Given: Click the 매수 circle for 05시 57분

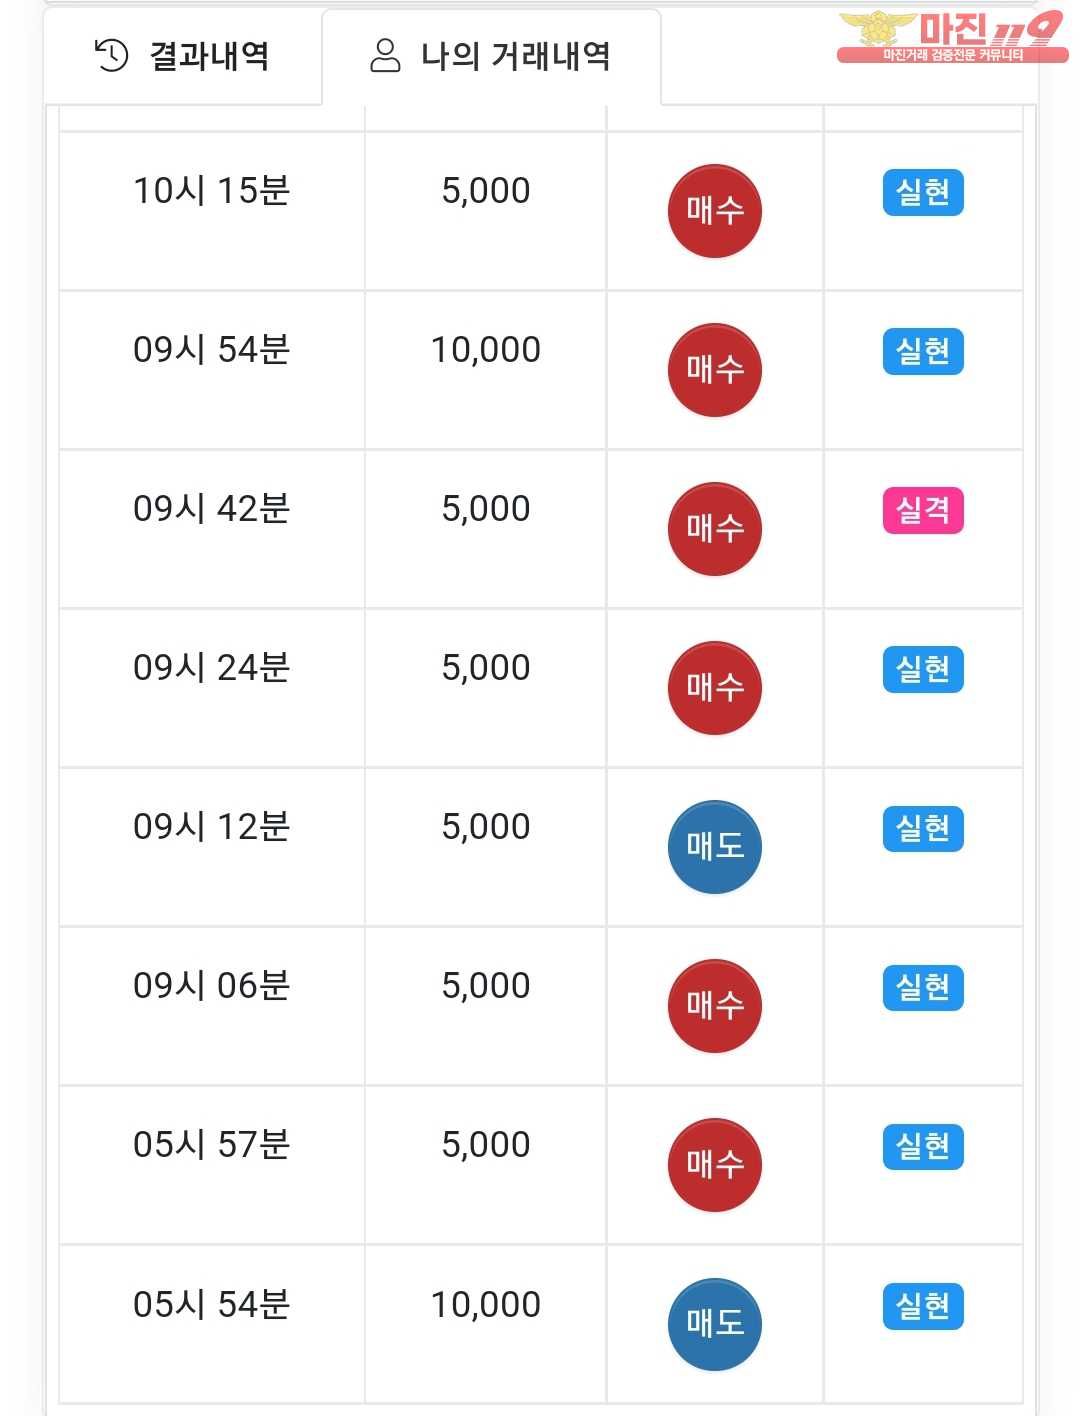Looking at the screenshot, I should [x=714, y=1165].
